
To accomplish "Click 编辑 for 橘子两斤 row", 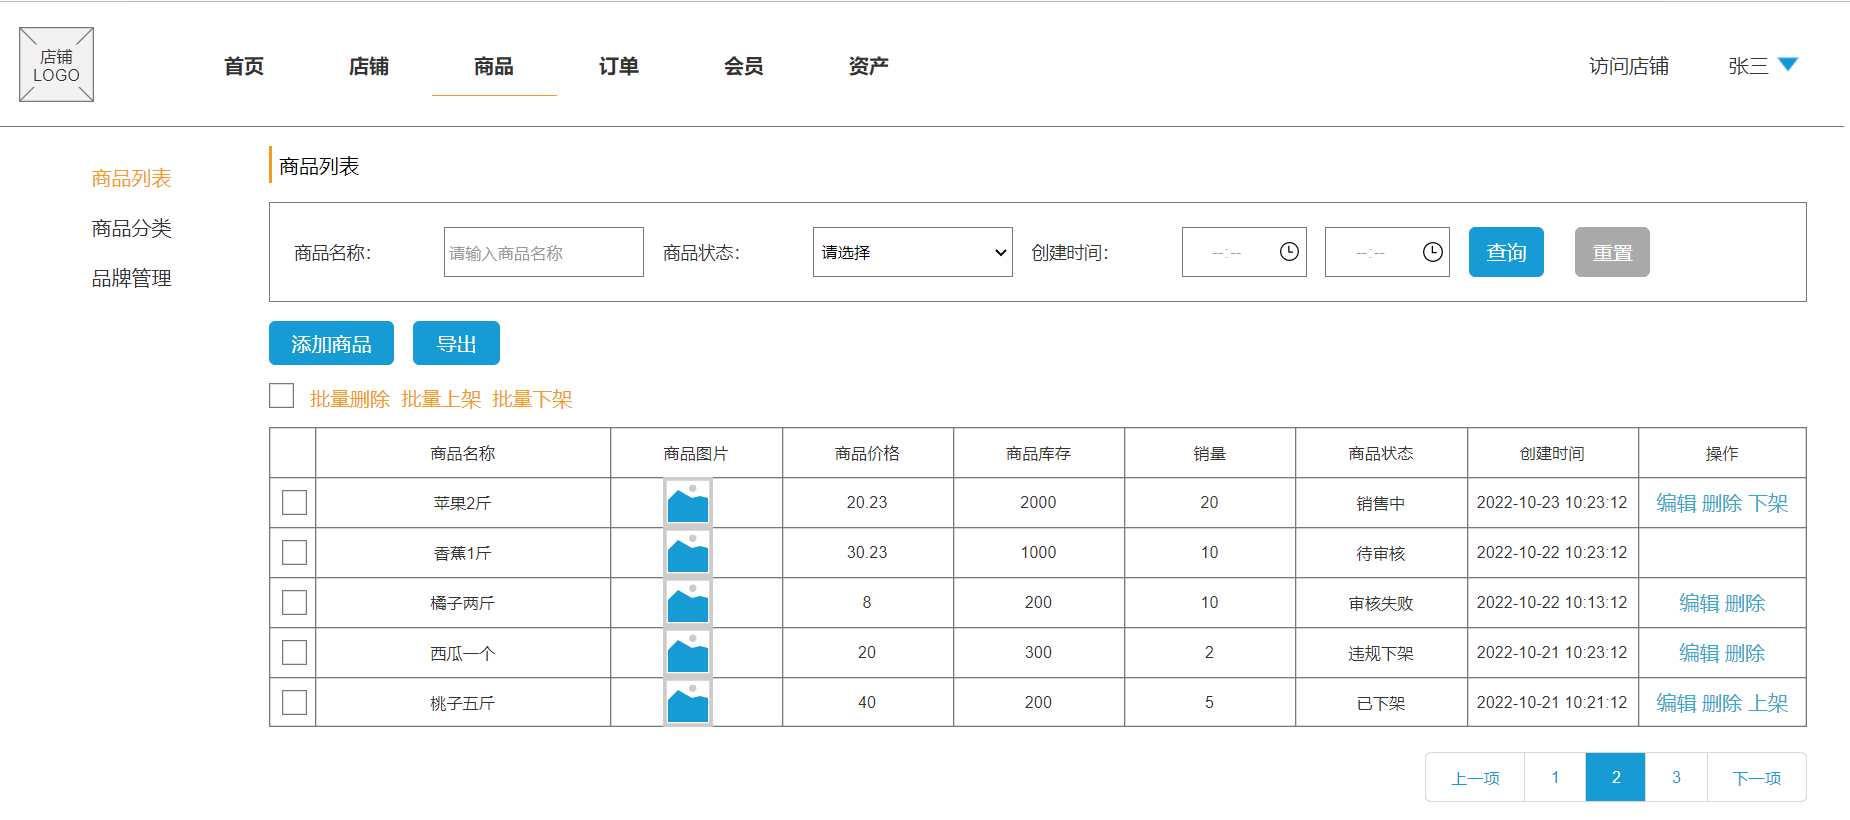I will click(x=1699, y=603).
